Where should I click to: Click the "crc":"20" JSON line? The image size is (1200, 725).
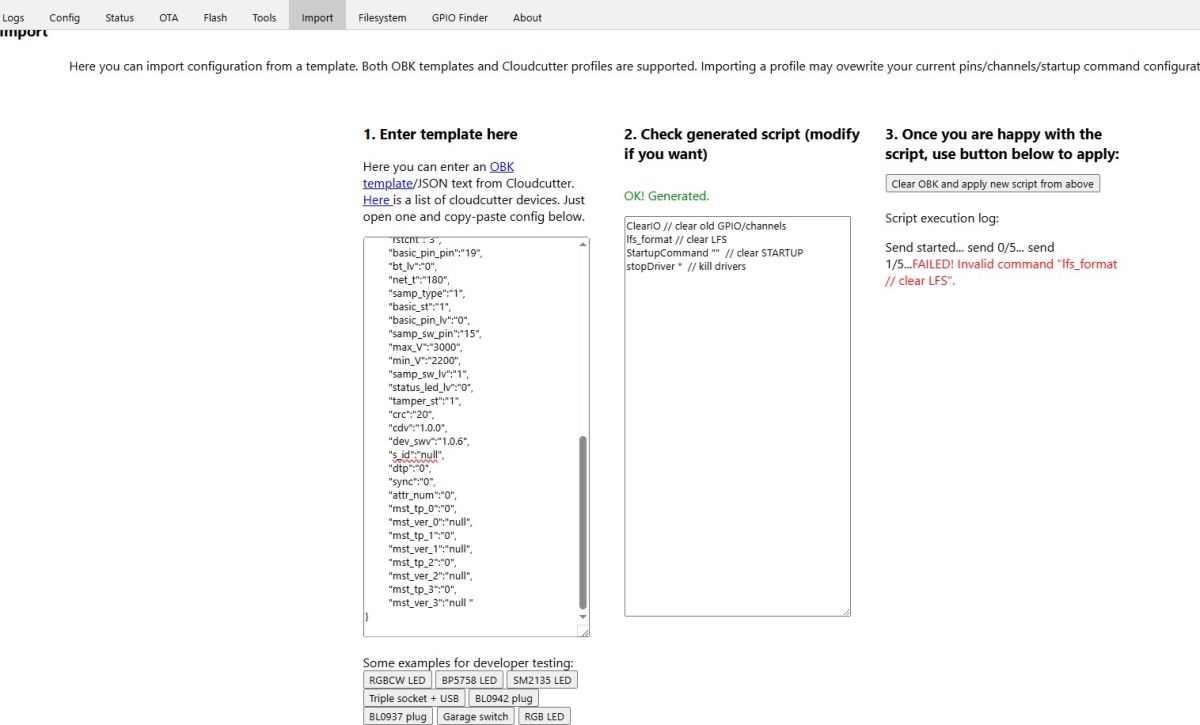click(x=413, y=414)
